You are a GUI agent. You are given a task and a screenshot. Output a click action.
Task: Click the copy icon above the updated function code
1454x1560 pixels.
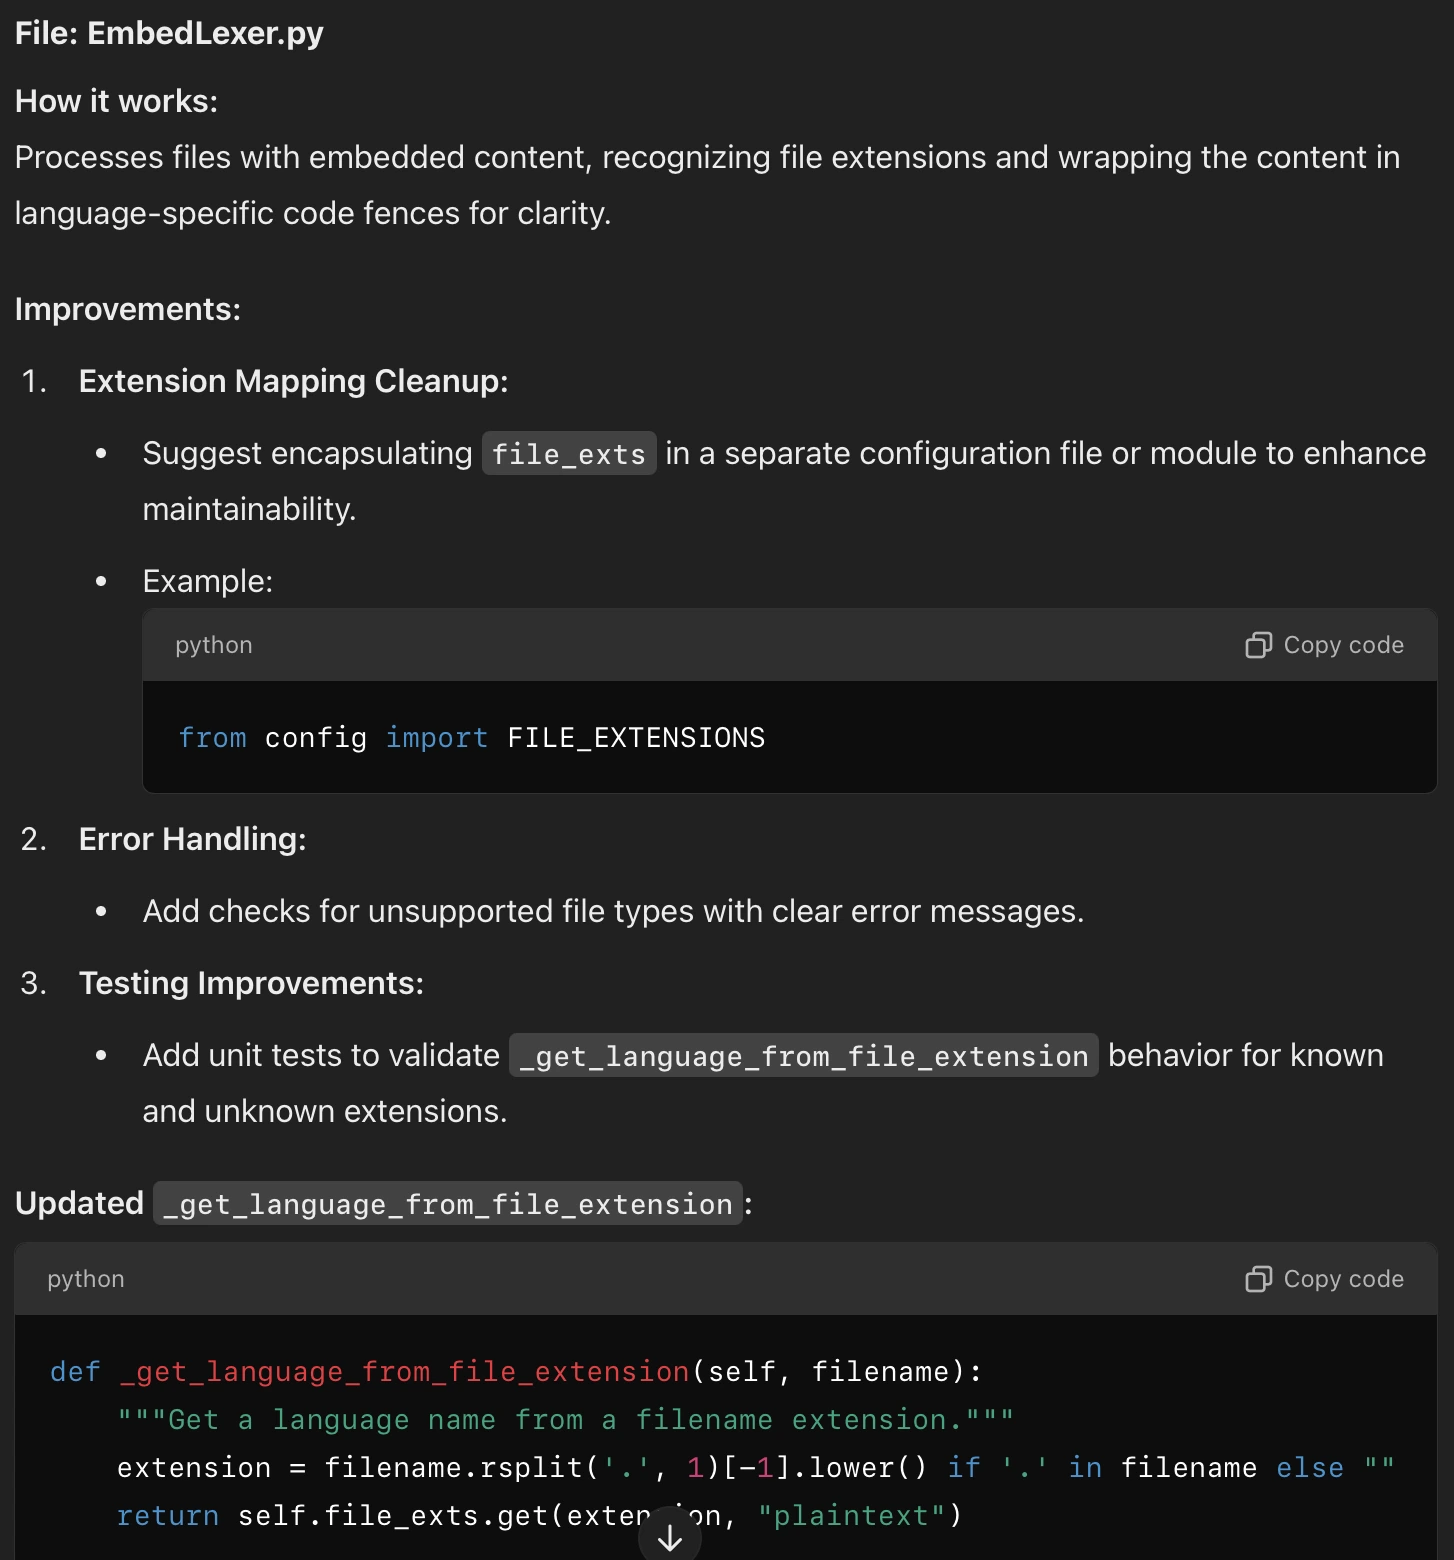(x=1258, y=1279)
